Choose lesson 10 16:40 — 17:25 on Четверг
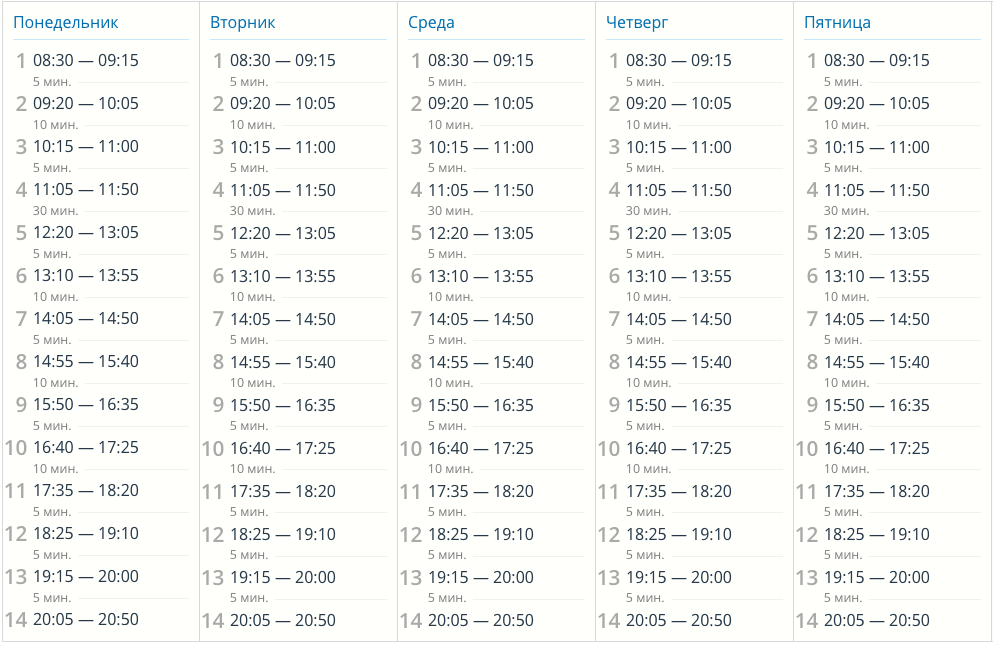 click(x=679, y=448)
